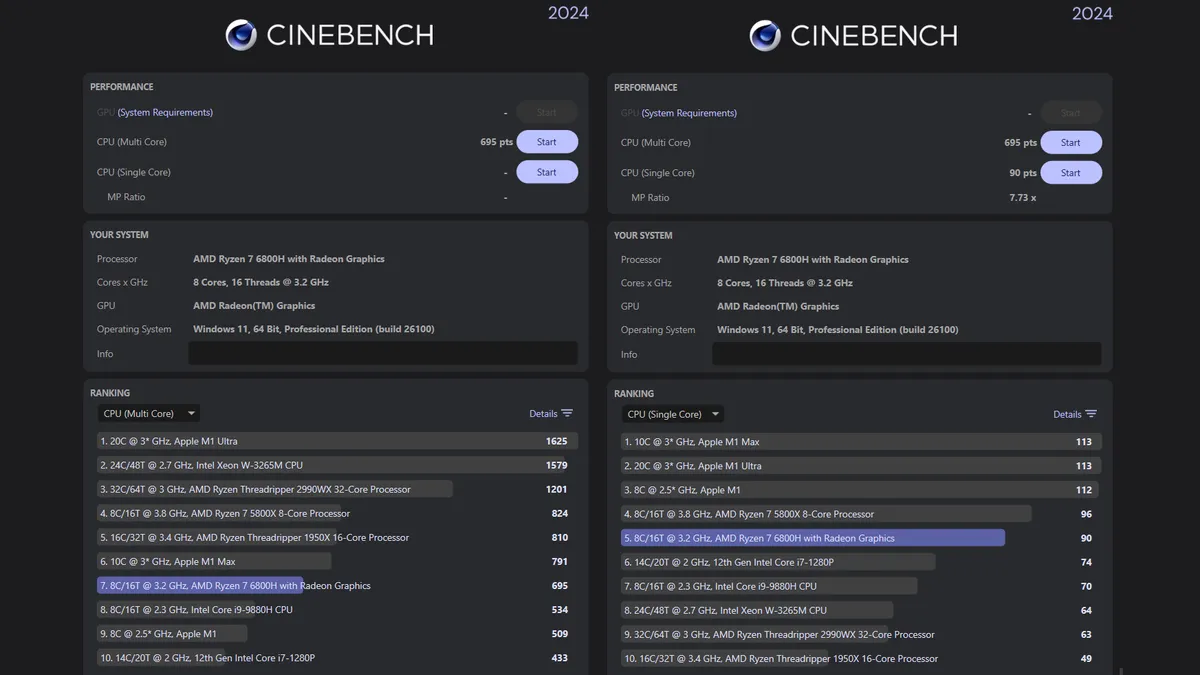Click the Details filter icon in Single Core ranking
Screen dimensions: 1200x675
click(1091, 414)
